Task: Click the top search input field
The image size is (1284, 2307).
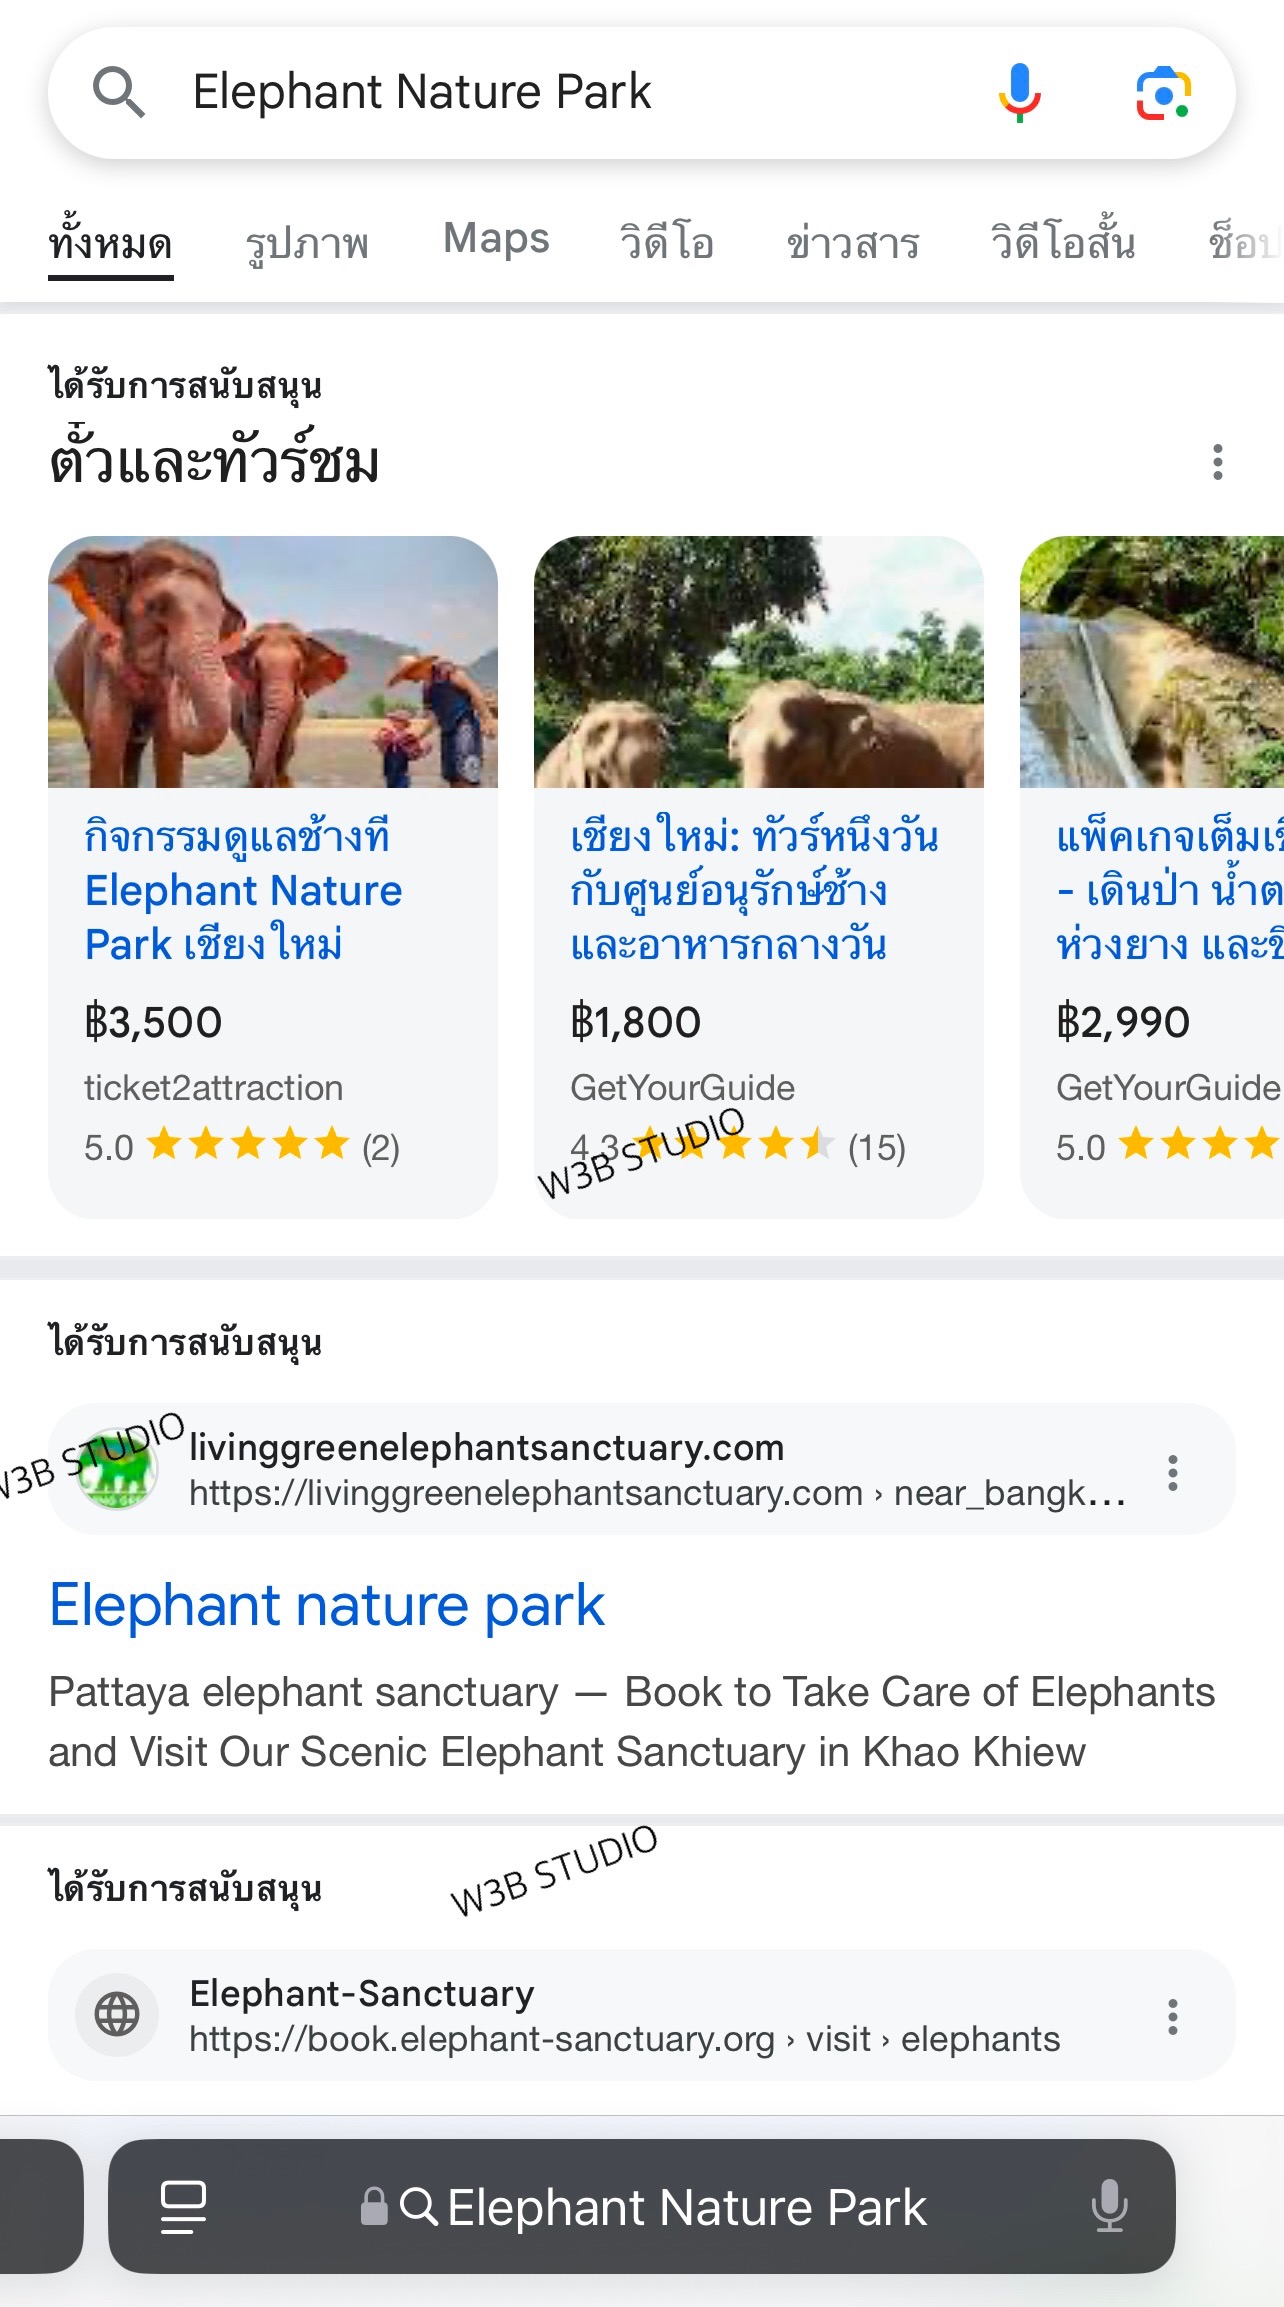Action: tap(560, 93)
